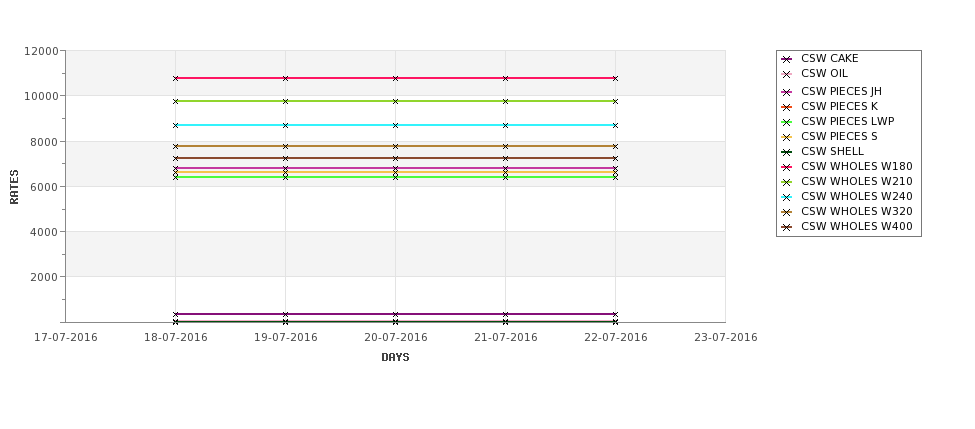This screenshot has height=429, width=975.
Task: Click the 12000 tick label on RATES axis
Action: coord(41,51)
